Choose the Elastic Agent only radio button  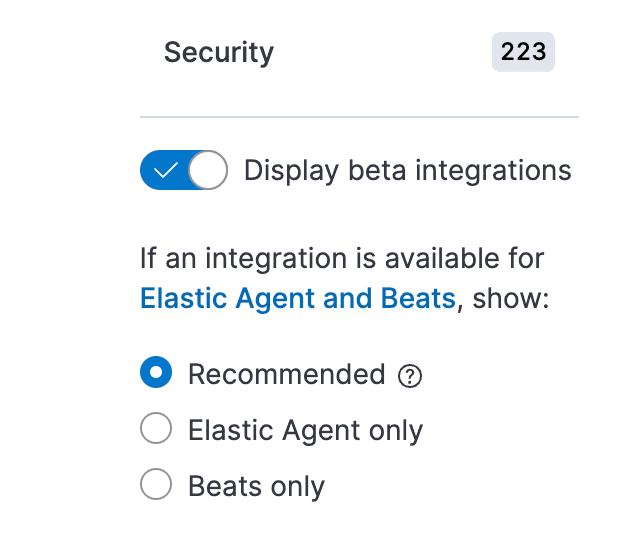[156, 430]
